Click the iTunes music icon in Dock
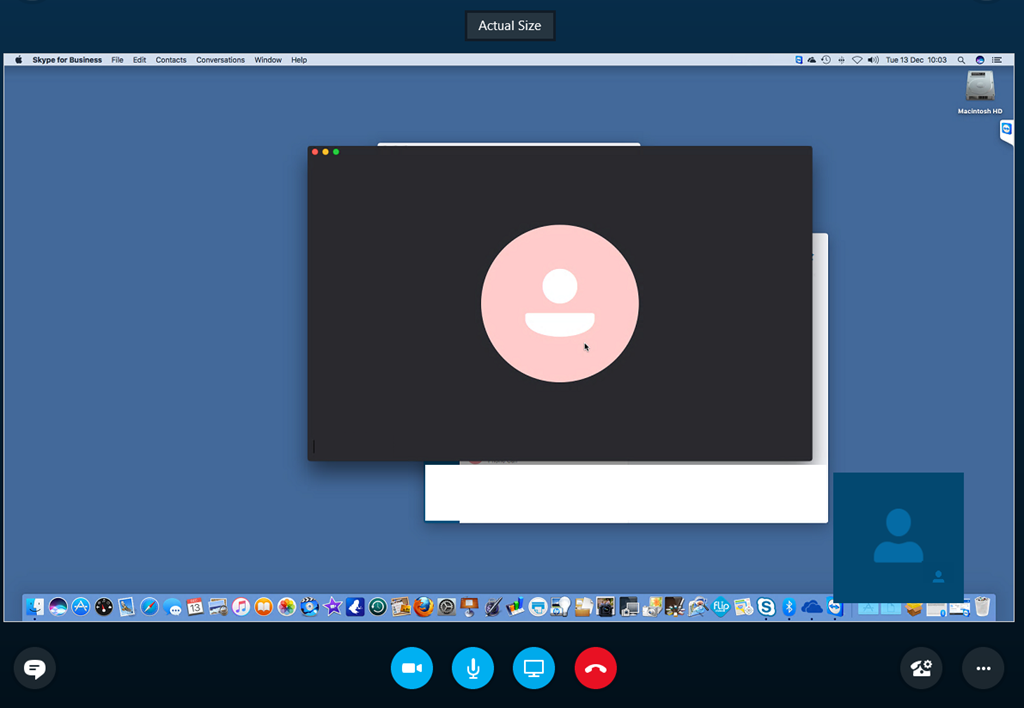 (241, 606)
